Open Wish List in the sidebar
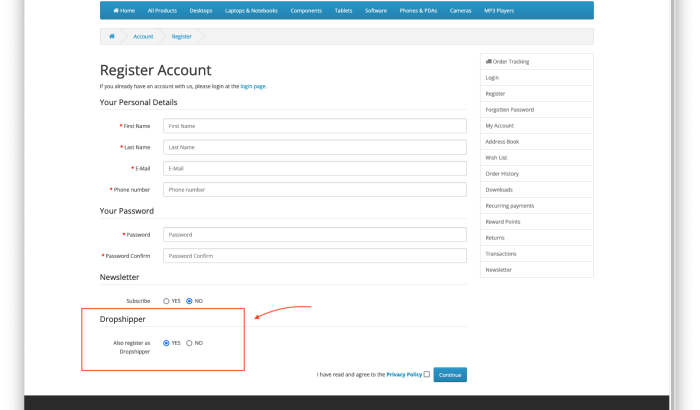Image resolution: width=700 pixels, height=410 pixels. tap(537, 158)
